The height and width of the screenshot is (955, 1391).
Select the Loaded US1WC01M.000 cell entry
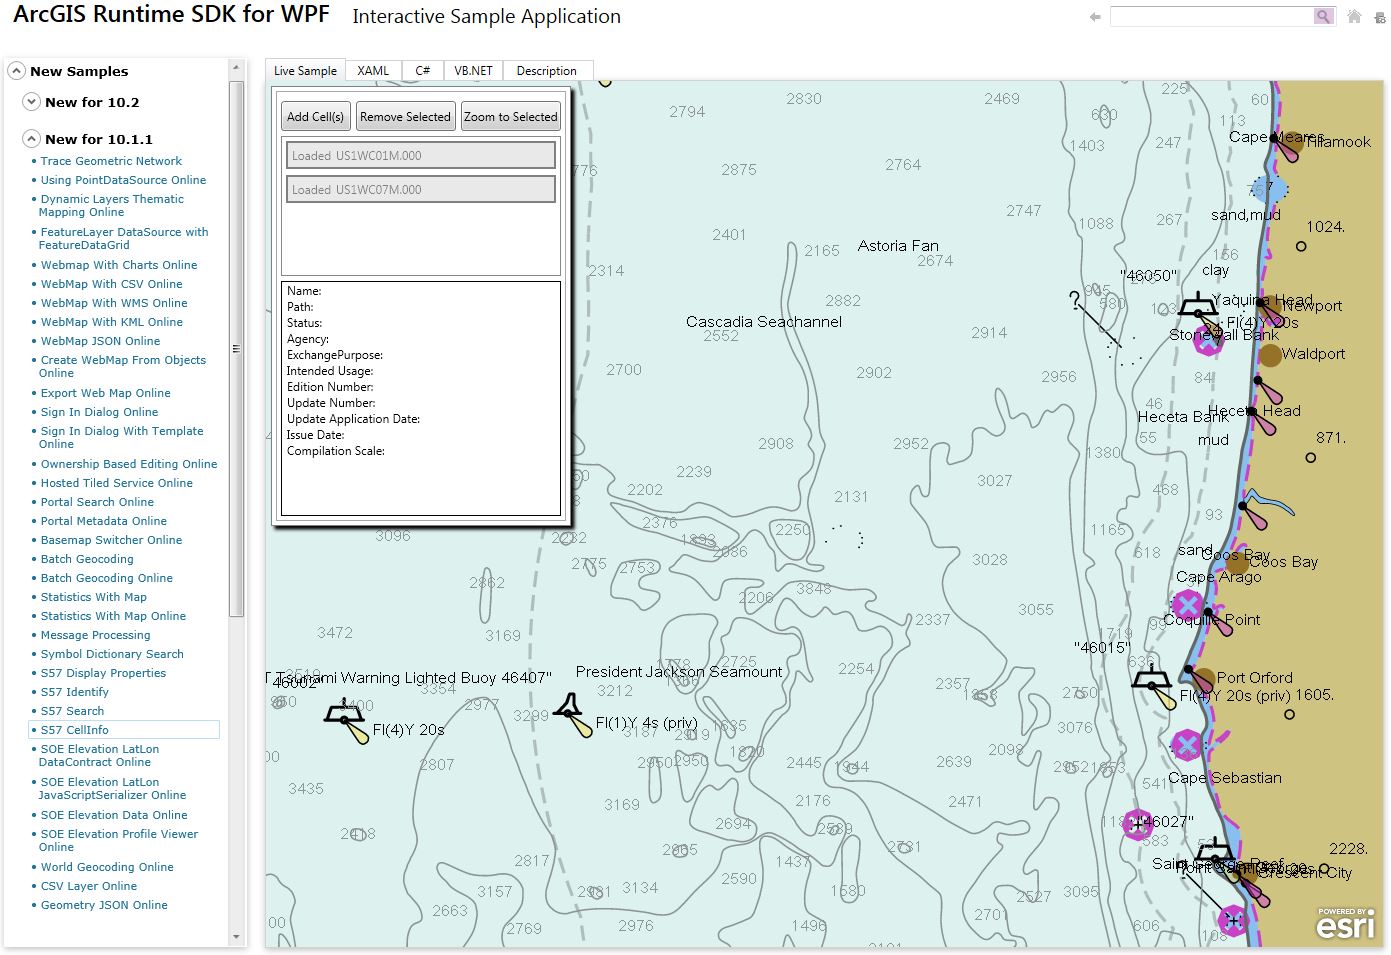click(421, 155)
